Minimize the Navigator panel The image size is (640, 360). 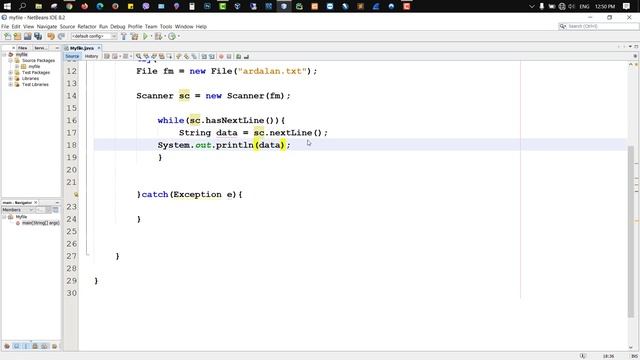57,202
